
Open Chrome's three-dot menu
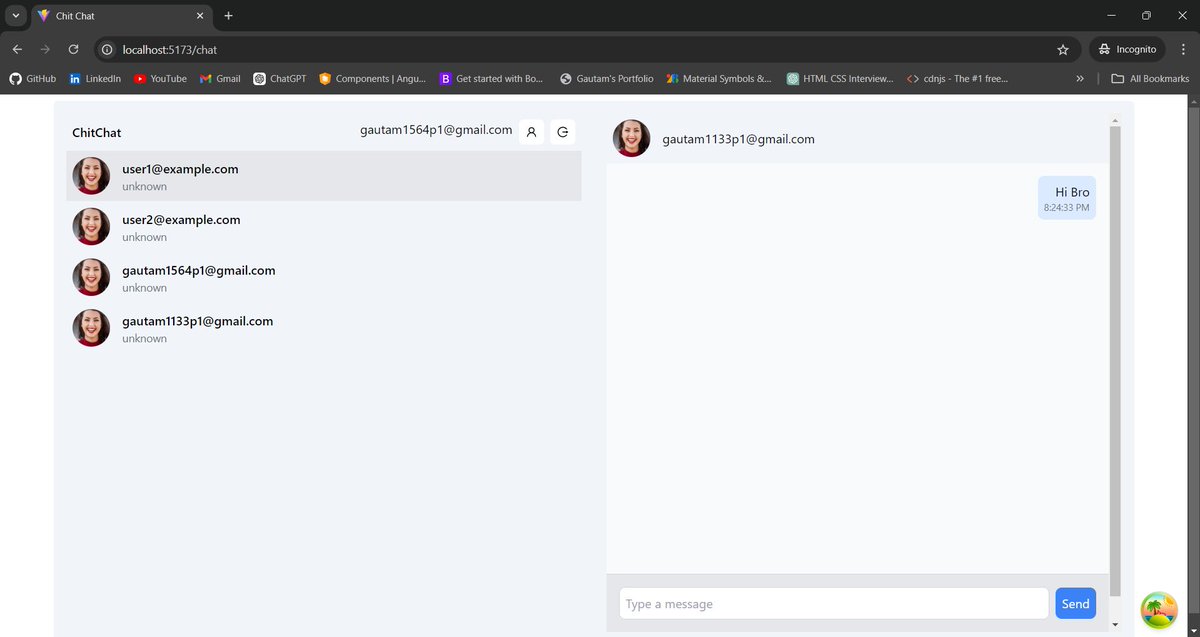tap(1182, 48)
